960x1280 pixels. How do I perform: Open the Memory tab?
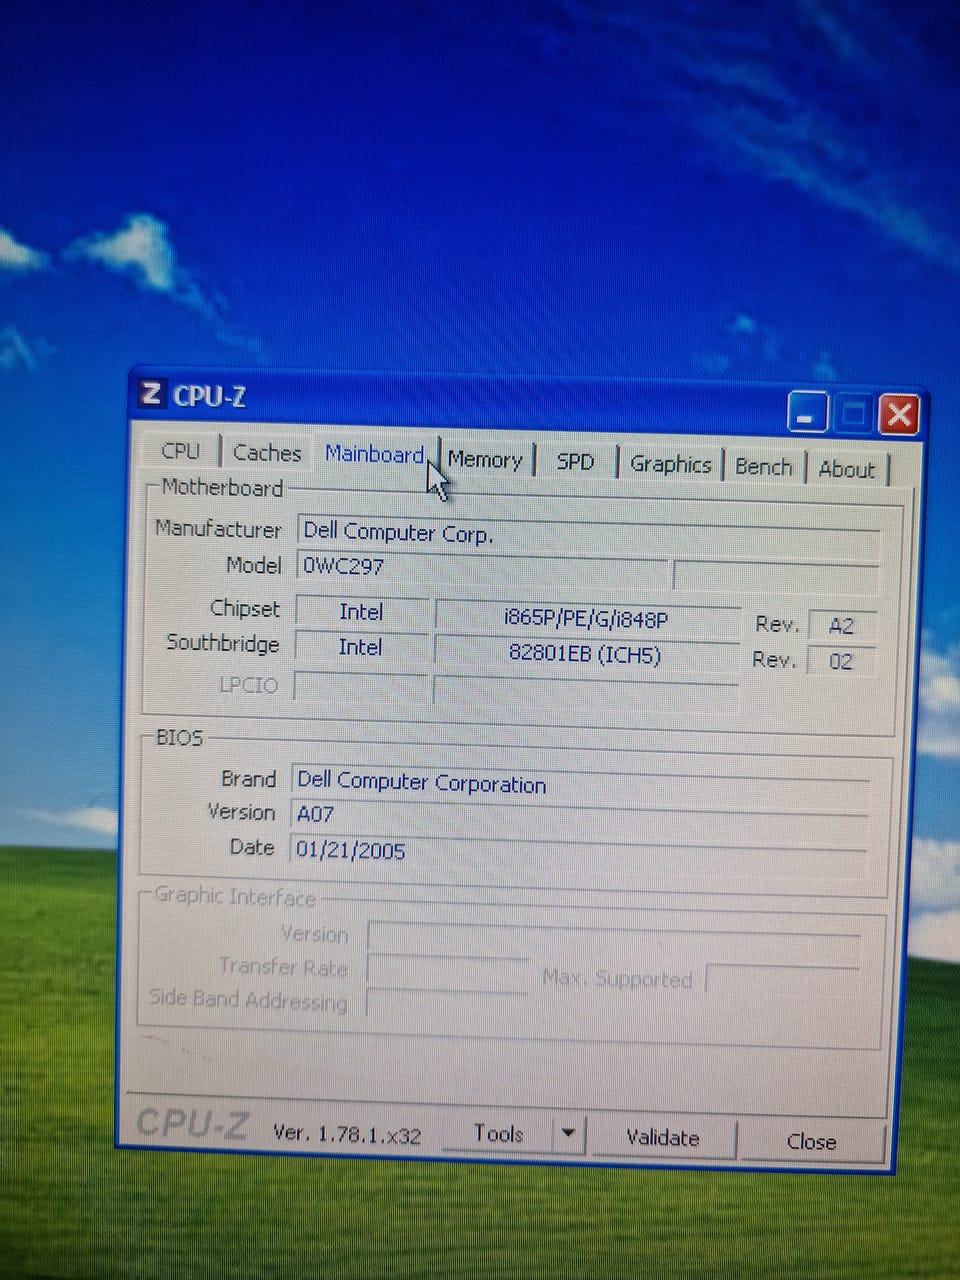485,460
